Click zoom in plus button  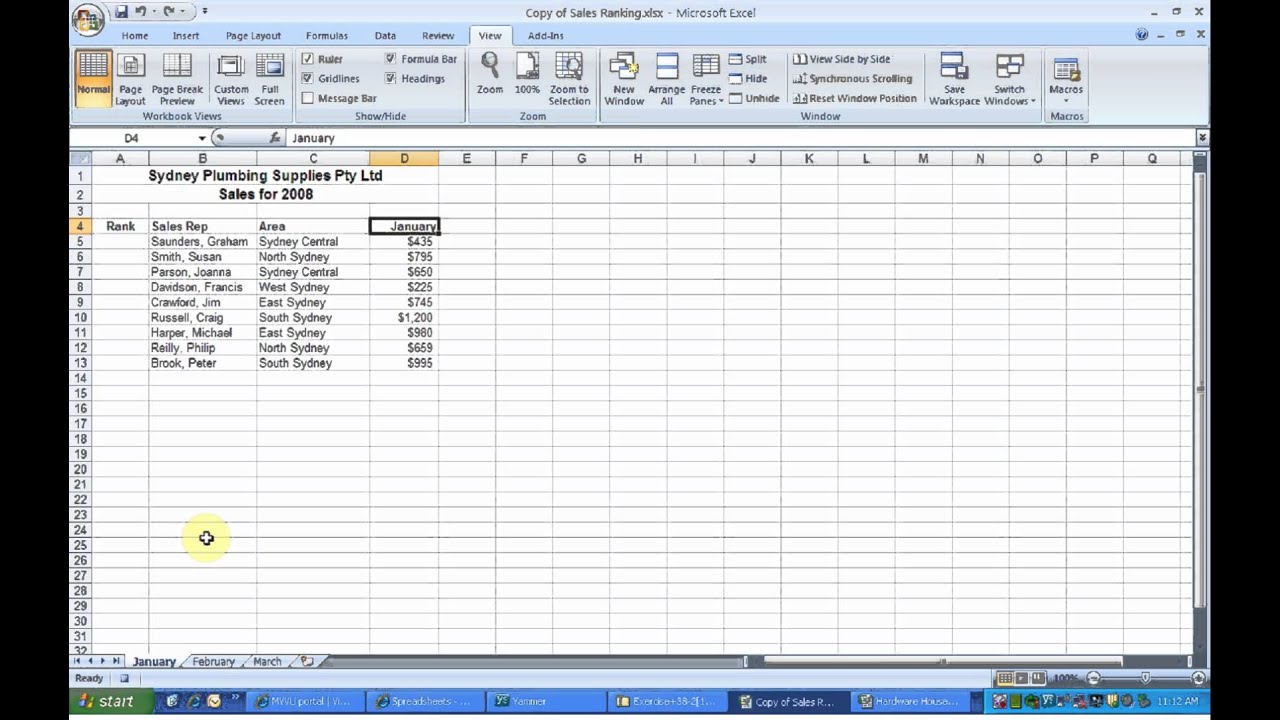coord(1198,678)
